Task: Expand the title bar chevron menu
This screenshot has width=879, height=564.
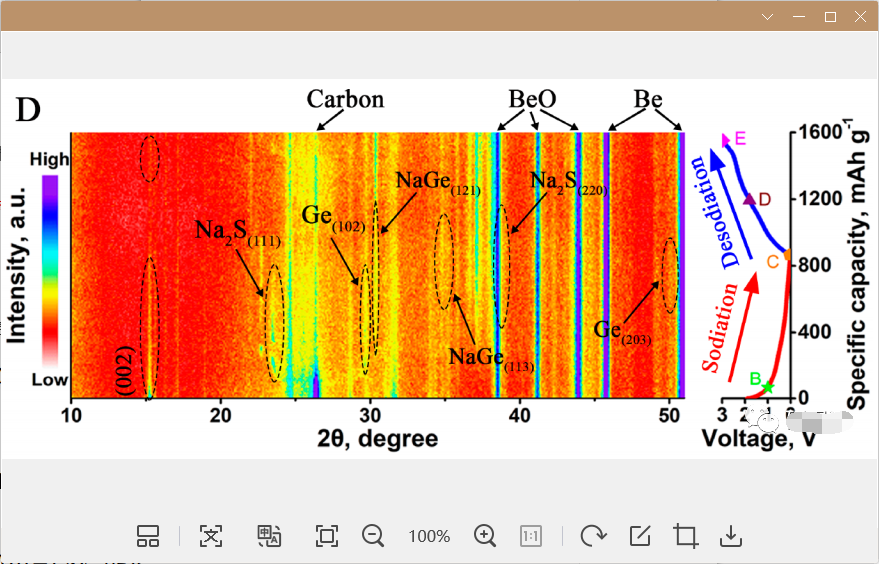Action: coord(767,17)
